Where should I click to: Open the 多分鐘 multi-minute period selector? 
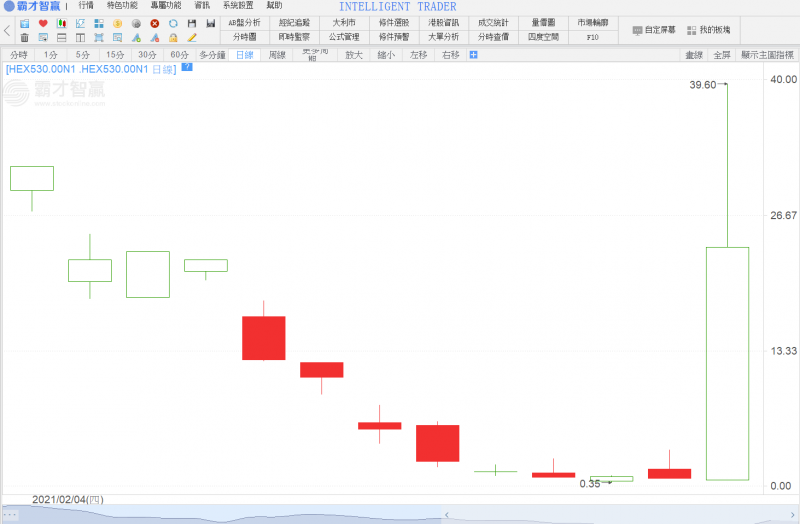pos(211,55)
